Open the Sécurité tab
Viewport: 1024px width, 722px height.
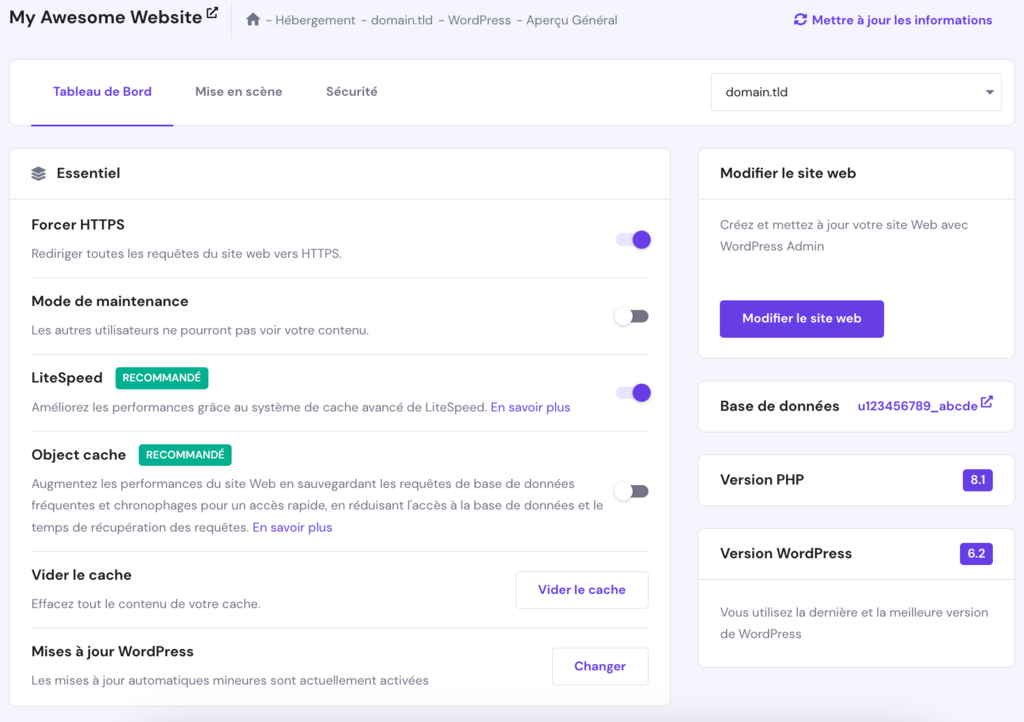349,91
